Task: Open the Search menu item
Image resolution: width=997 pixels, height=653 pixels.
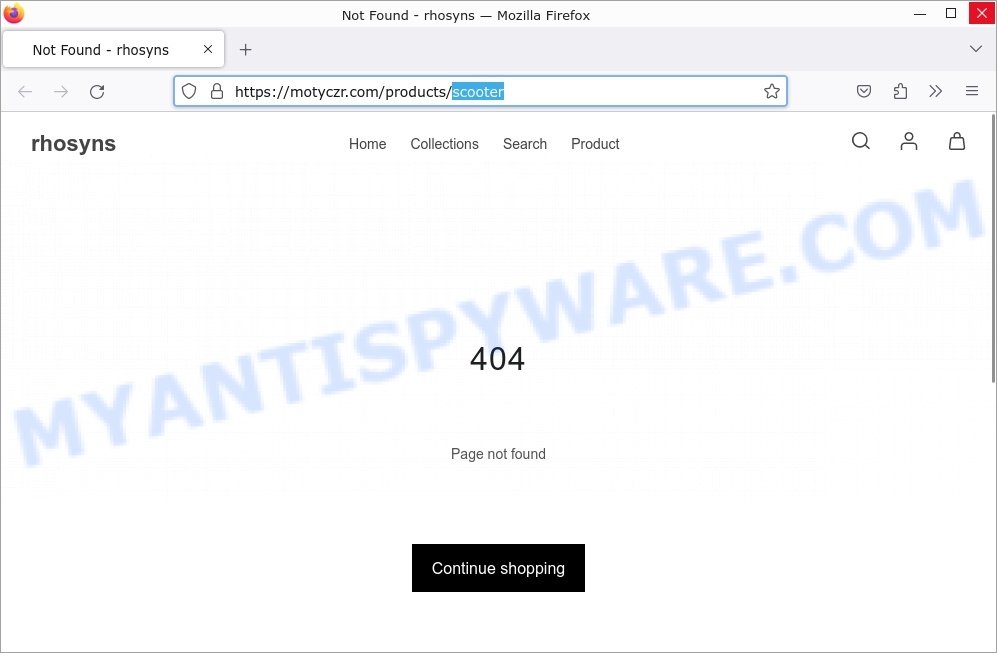Action: tap(525, 144)
